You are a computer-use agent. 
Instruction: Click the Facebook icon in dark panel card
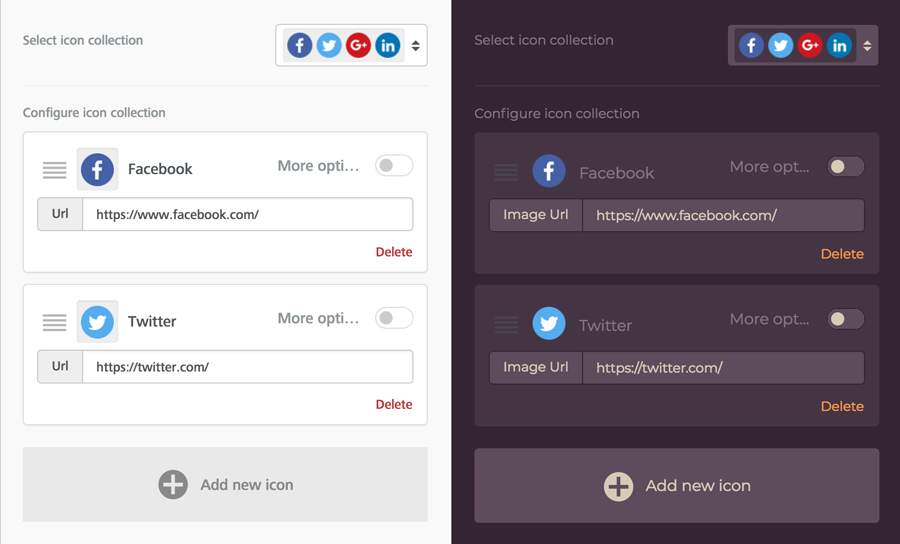[x=549, y=171]
